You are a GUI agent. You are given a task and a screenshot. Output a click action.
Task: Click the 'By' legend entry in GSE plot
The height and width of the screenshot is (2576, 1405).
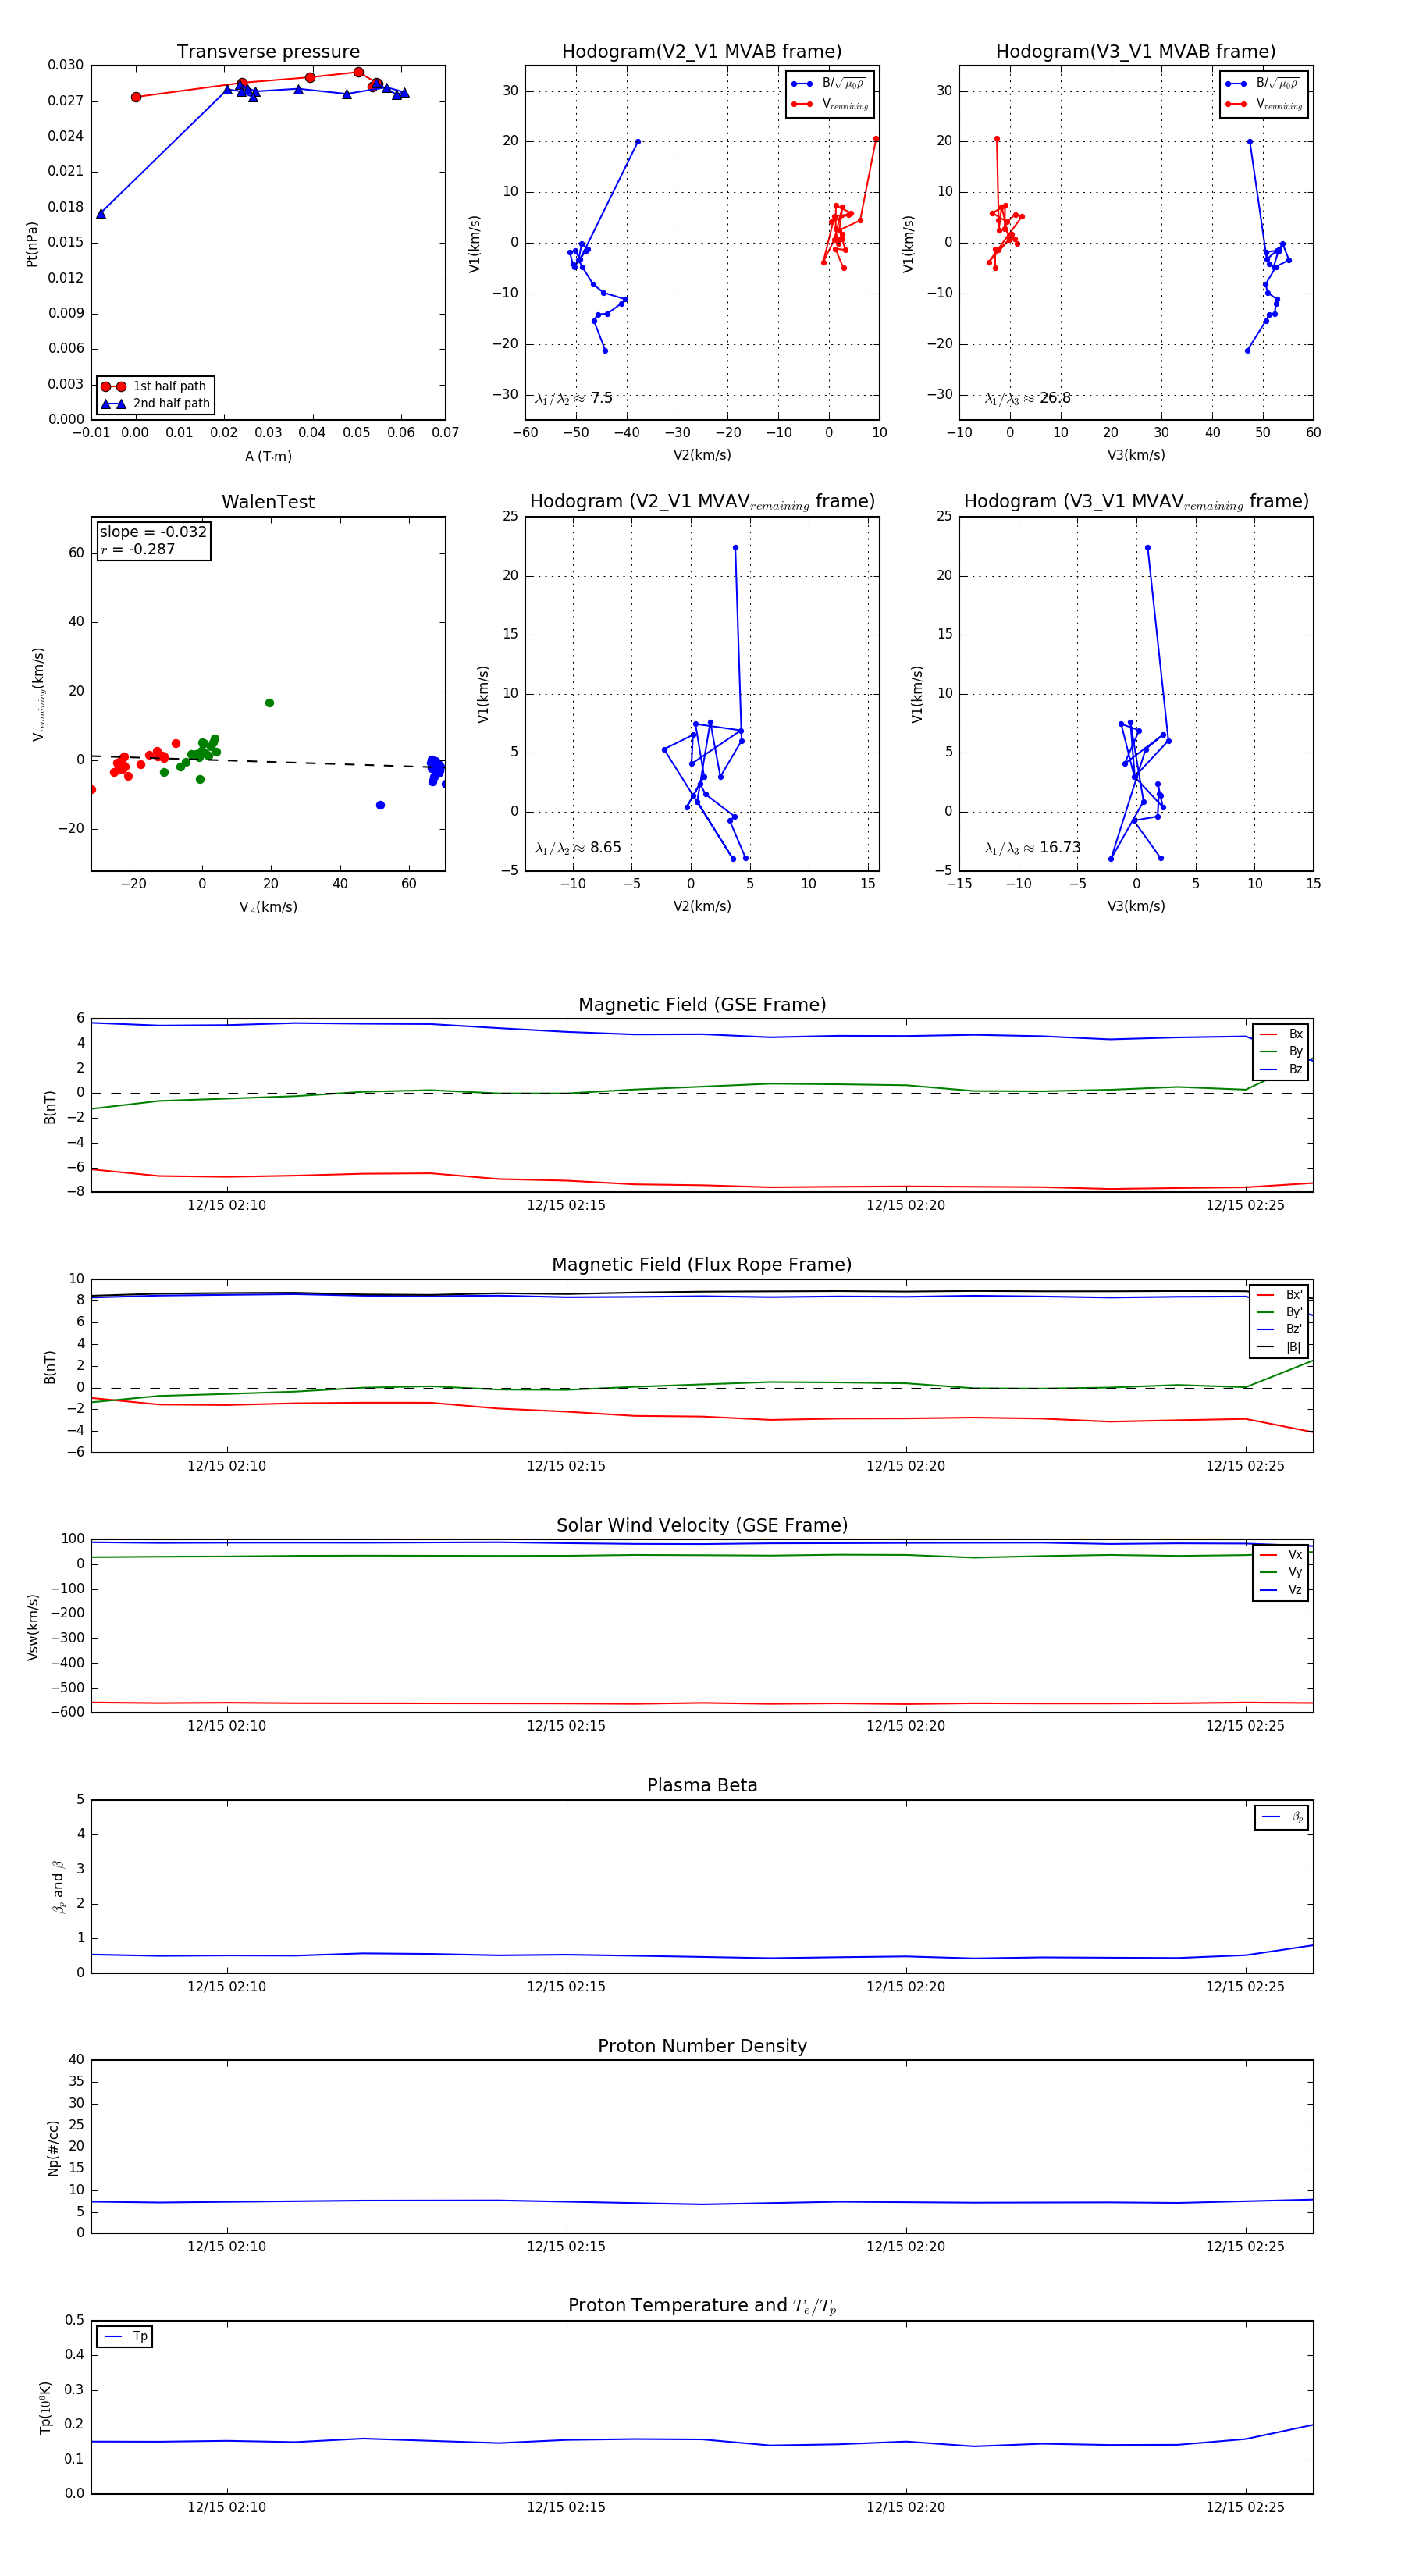1282,1052
